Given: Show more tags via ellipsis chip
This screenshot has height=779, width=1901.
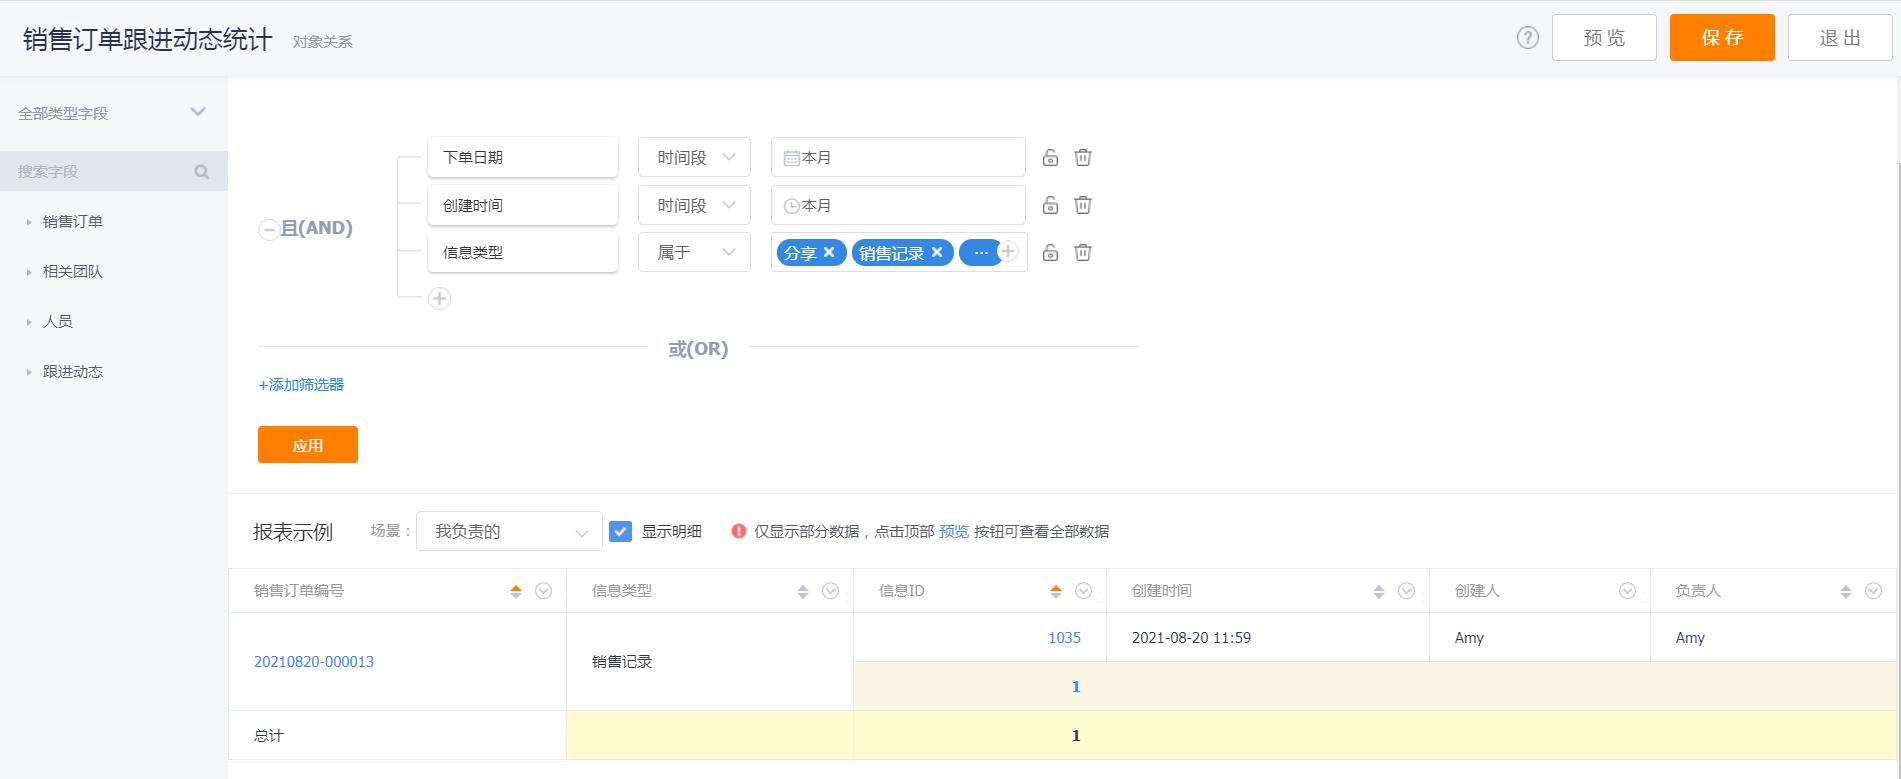Looking at the screenshot, I should pyautogui.click(x=980, y=253).
